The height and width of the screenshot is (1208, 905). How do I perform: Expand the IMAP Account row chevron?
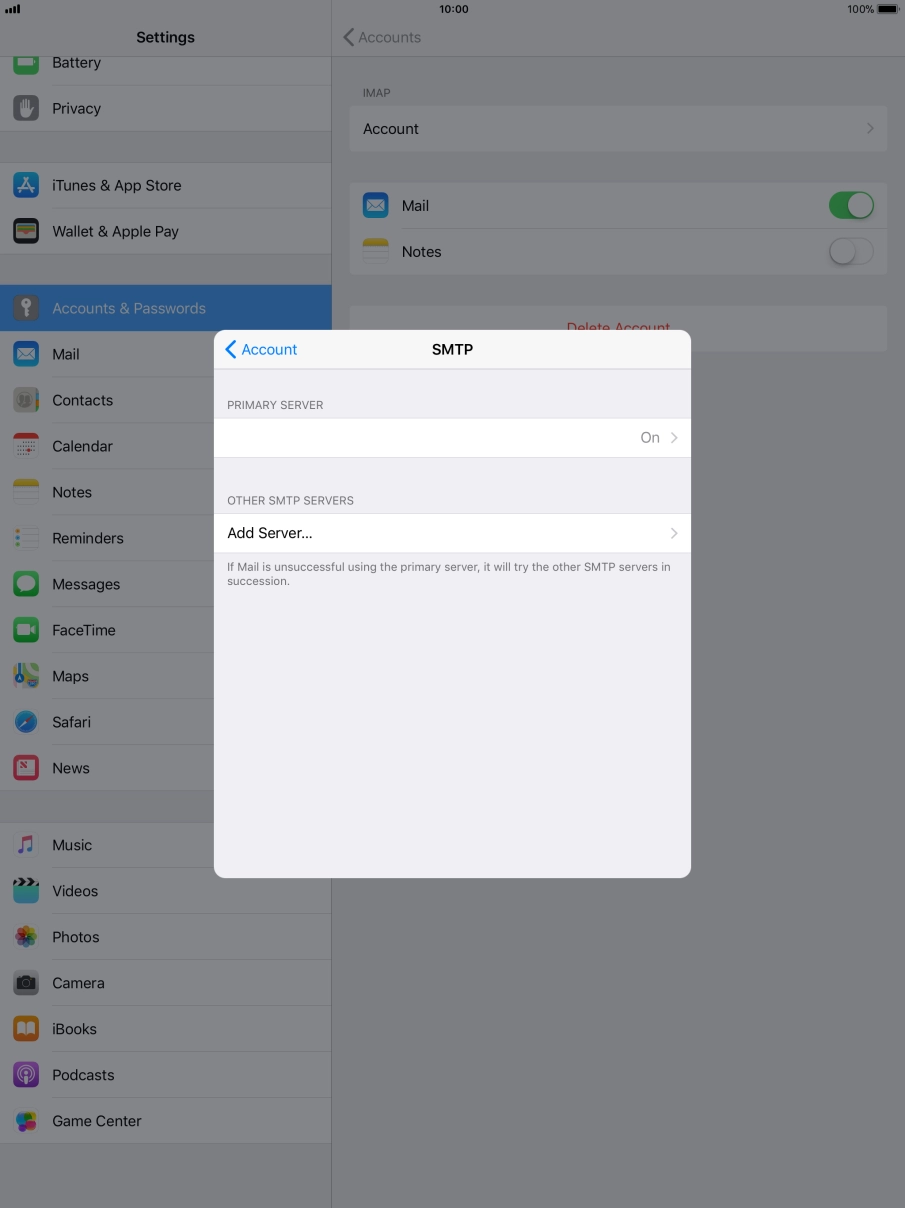869,129
